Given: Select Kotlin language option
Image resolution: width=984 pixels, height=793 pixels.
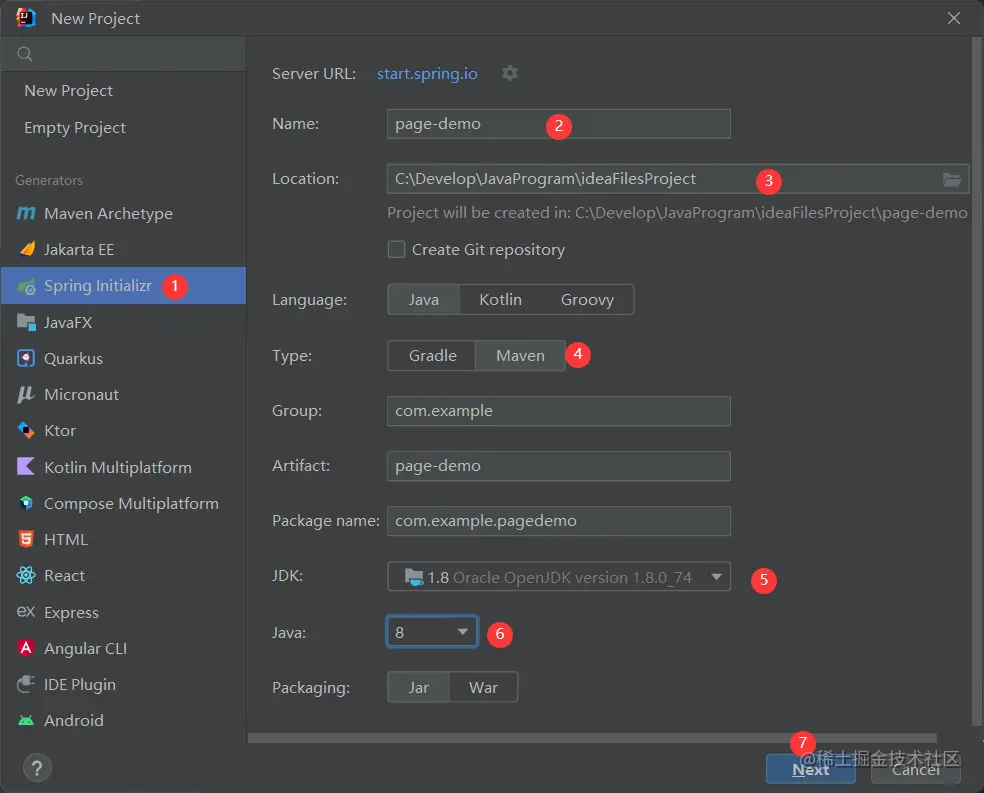Looking at the screenshot, I should point(500,300).
